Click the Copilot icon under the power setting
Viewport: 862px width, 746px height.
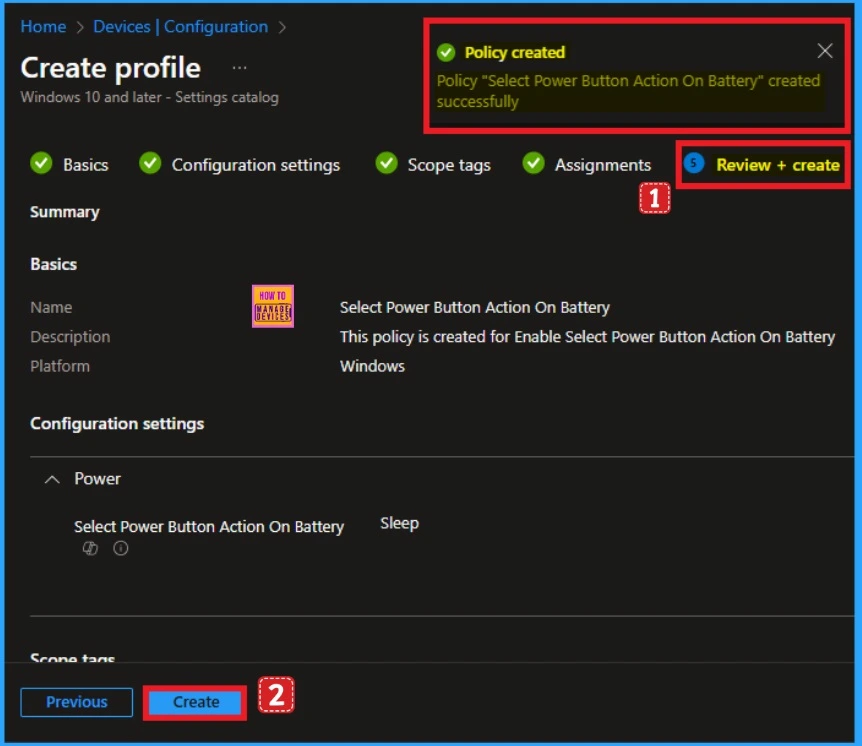click(x=90, y=548)
